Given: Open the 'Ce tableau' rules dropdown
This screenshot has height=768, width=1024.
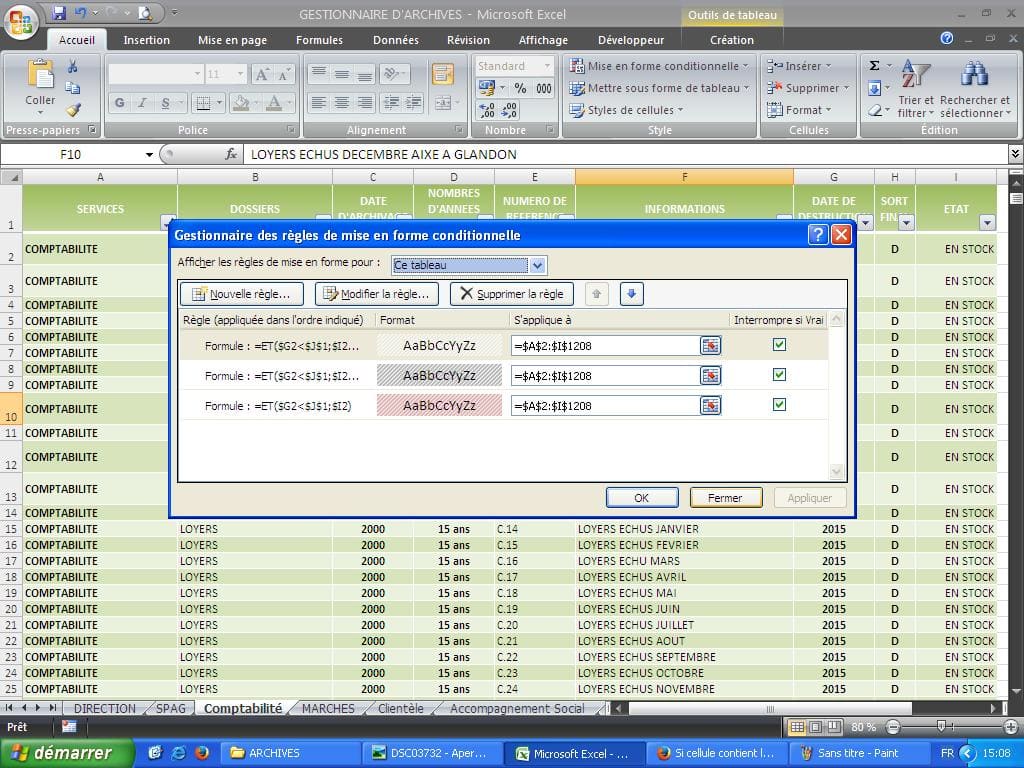Looking at the screenshot, I should tap(537, 265).
